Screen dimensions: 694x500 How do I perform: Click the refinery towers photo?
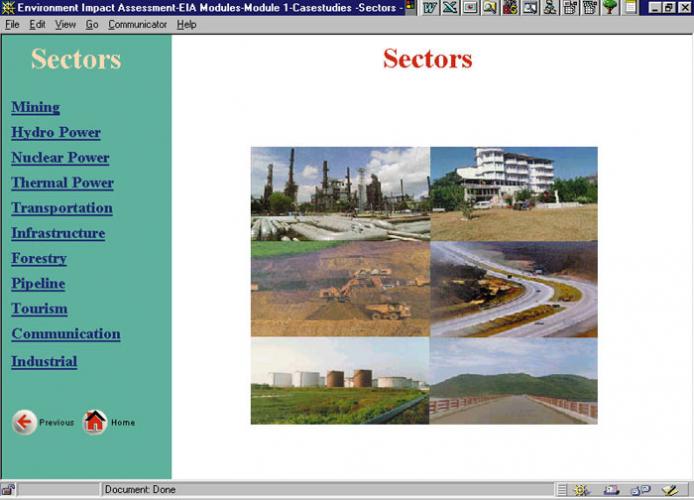pyautogui.click(x=340, y=194)
